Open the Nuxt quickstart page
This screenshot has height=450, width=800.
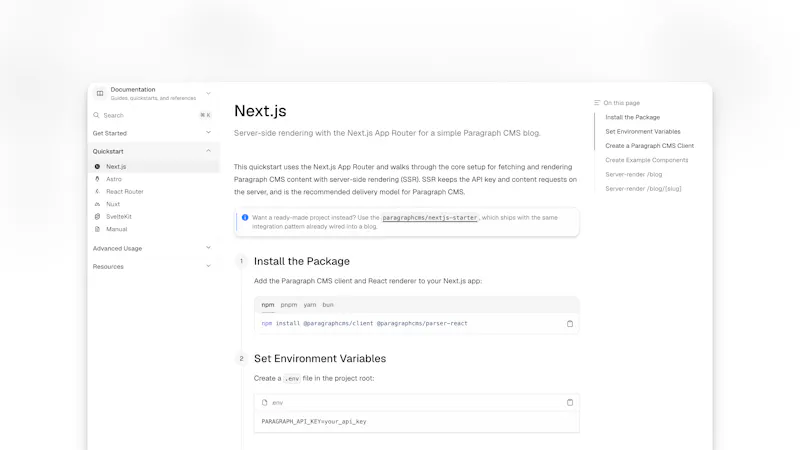[155, 204]
